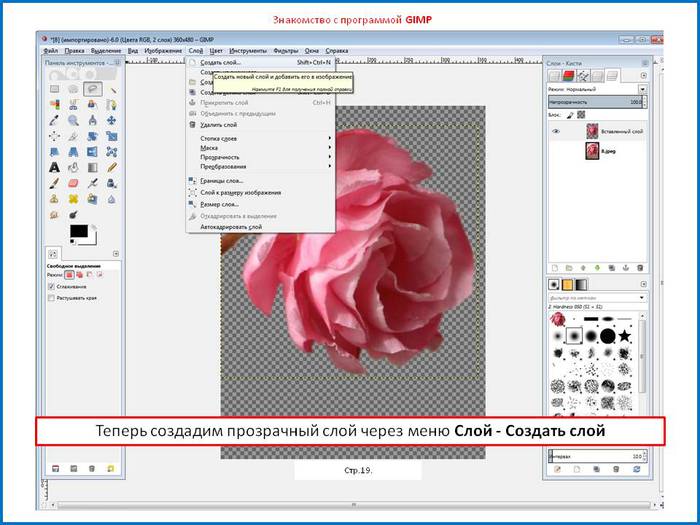Expand the Прозрачность submenu
Viewport: 700px width, 525px height.
coord(266,157)
